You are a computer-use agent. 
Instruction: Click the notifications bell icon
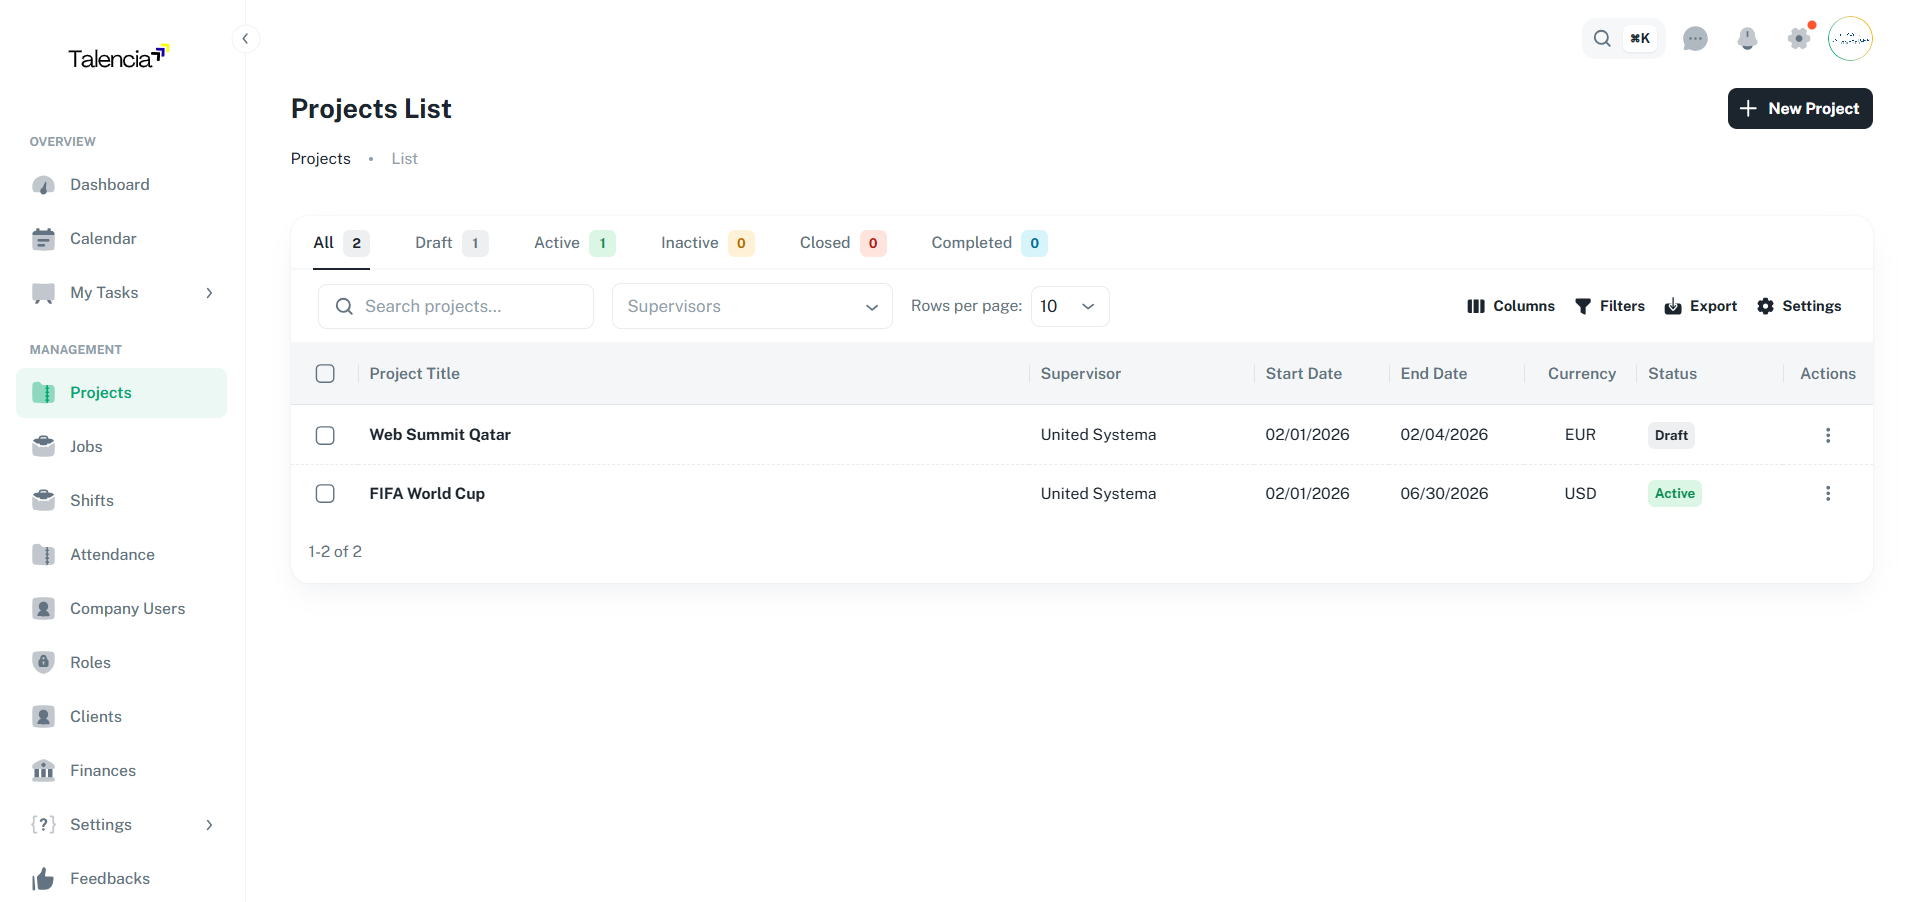1748,38
